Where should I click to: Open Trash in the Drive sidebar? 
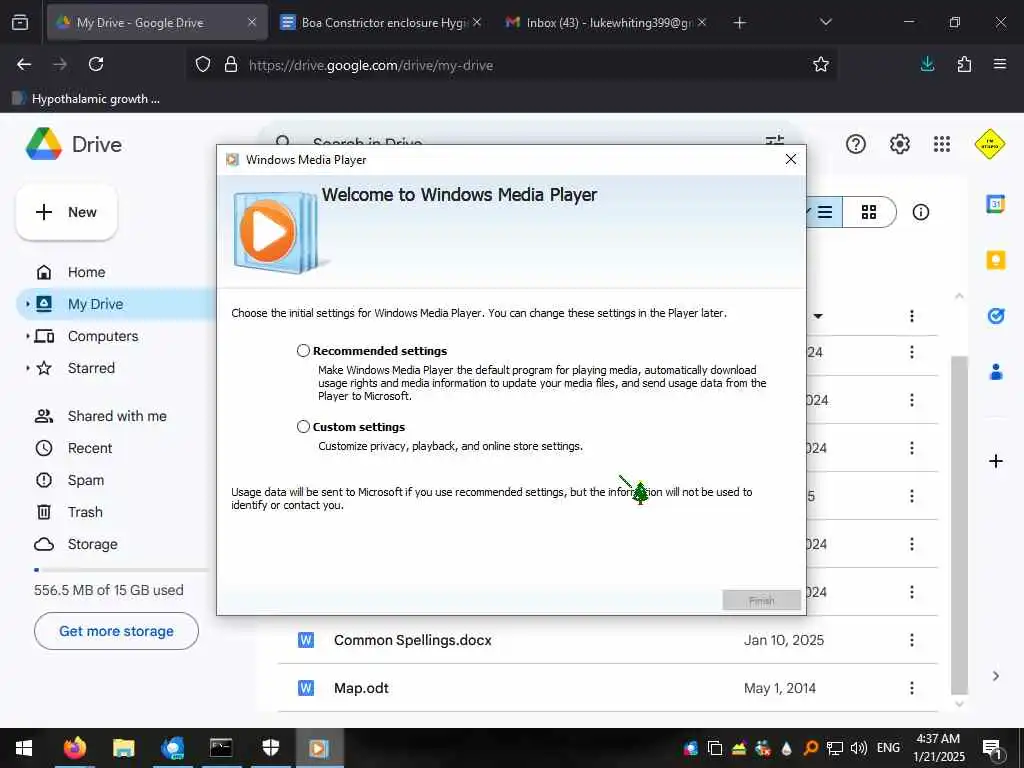click(x=85, y=512)
